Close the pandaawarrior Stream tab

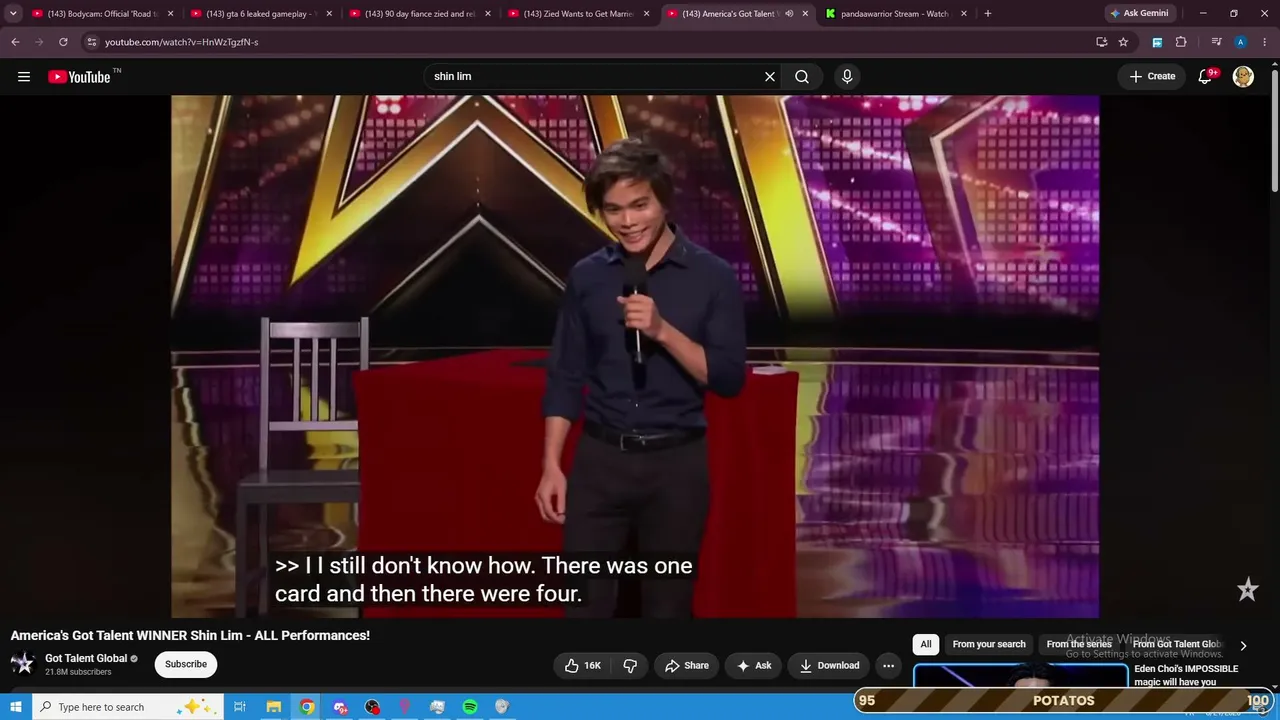tap(964, 14)
